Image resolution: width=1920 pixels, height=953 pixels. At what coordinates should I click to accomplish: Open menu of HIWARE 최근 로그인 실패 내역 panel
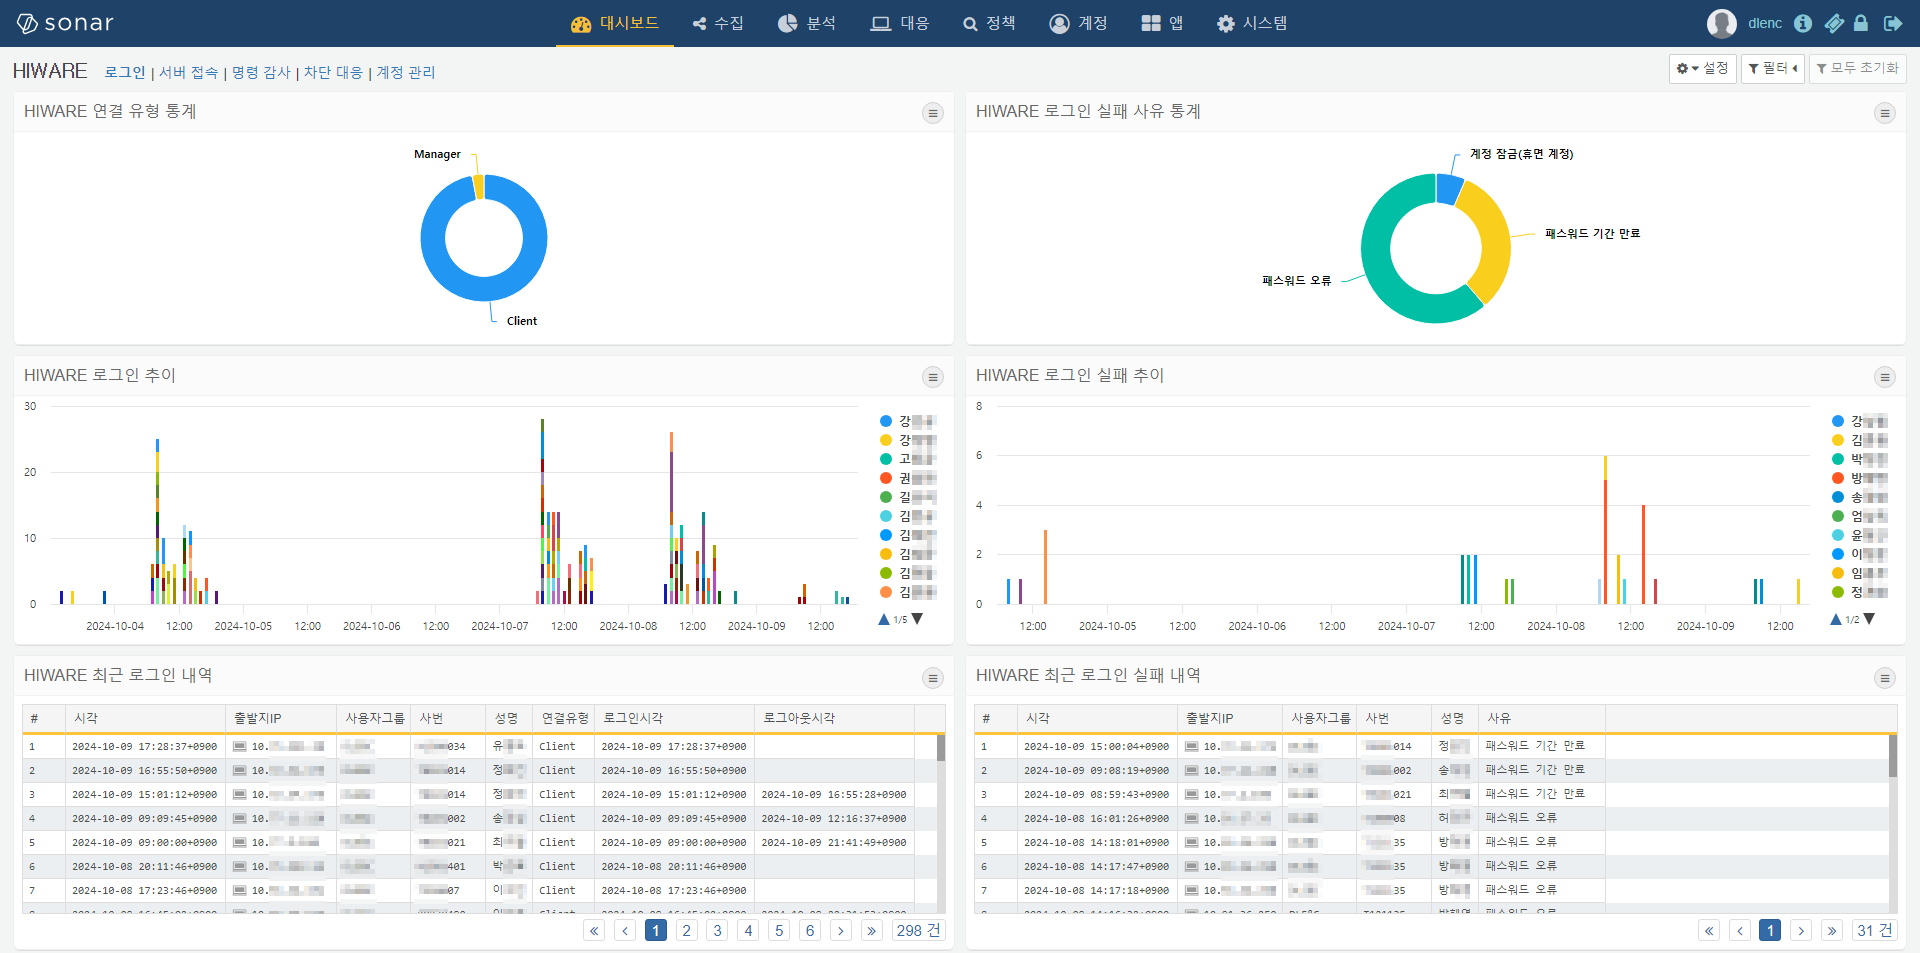tap(1885, 678)
